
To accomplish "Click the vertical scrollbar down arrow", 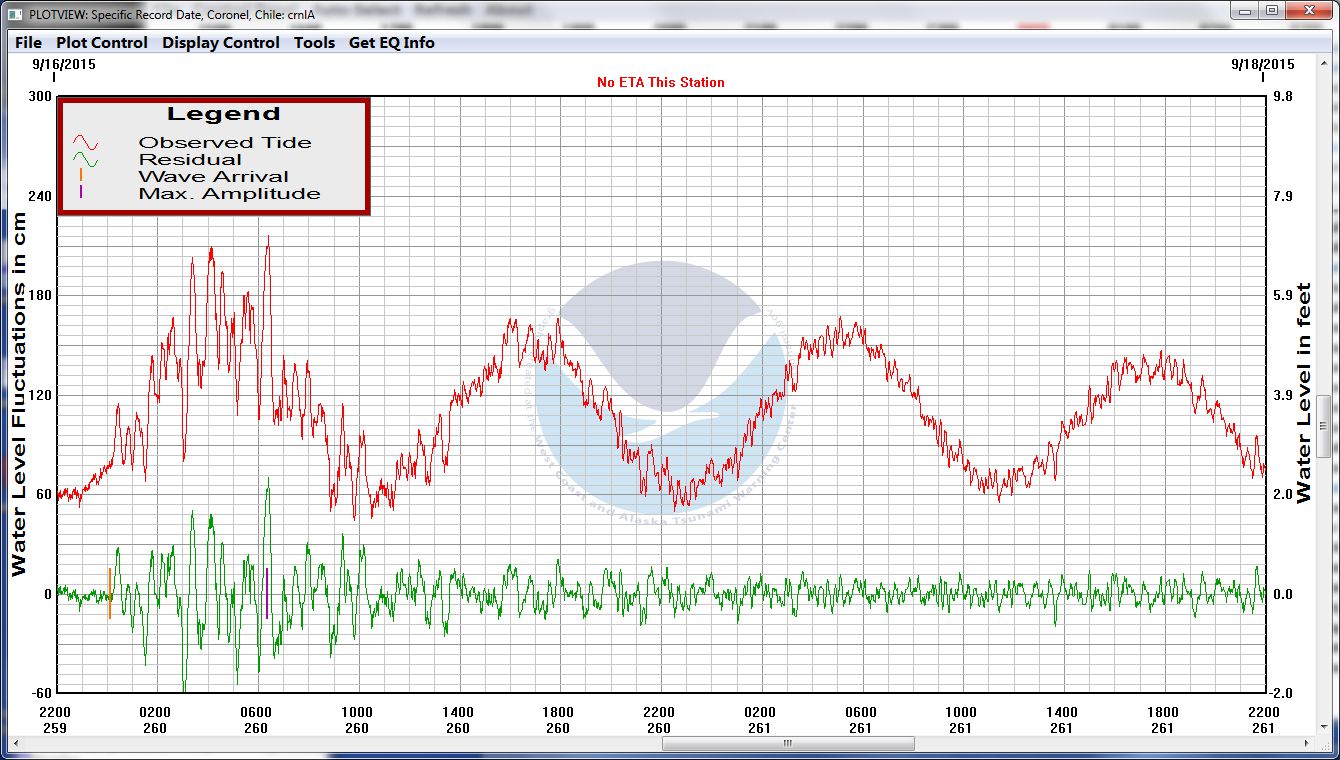I will click(1323, 726).
